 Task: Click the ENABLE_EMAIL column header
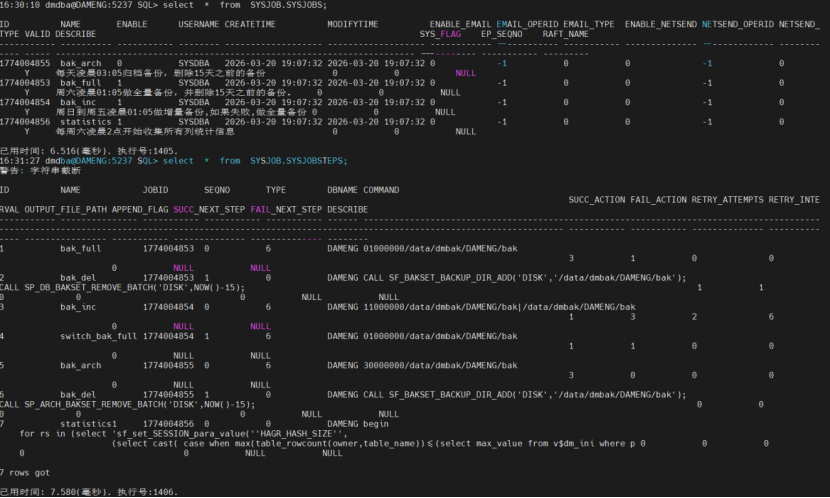(461, 24)
